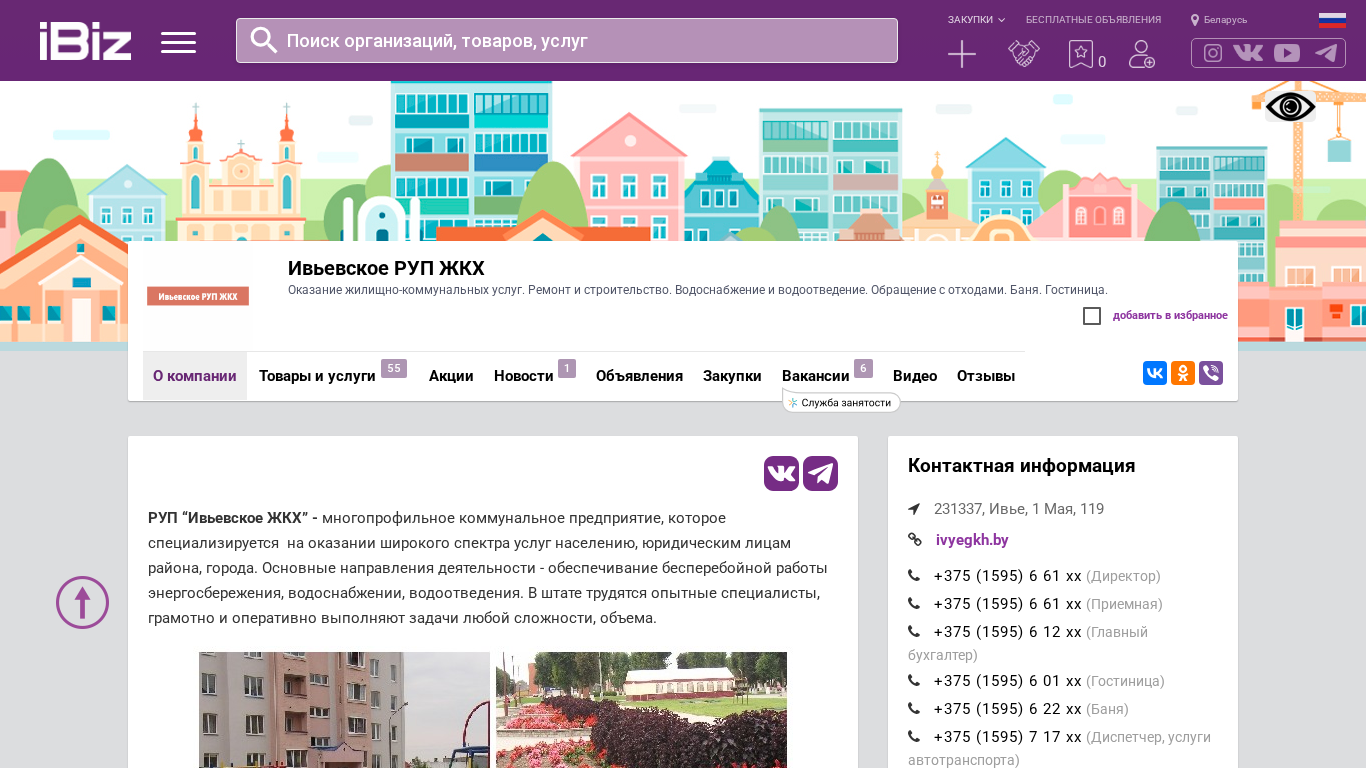This screenshot has width=1366, height=768.
Task: Click the magnifier search icon
Action: point(264,40)
